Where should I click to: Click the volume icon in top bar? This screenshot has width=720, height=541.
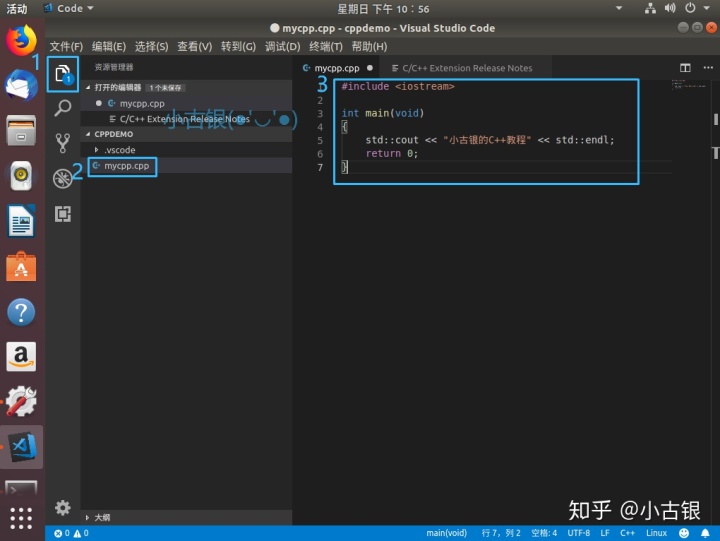pos(670,8)
